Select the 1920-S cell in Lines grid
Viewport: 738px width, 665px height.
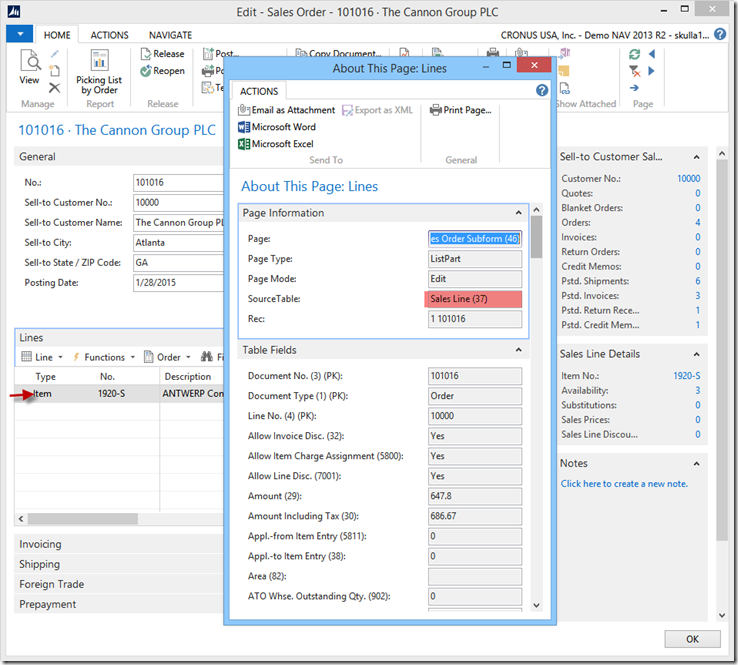[x=112, y=393]
